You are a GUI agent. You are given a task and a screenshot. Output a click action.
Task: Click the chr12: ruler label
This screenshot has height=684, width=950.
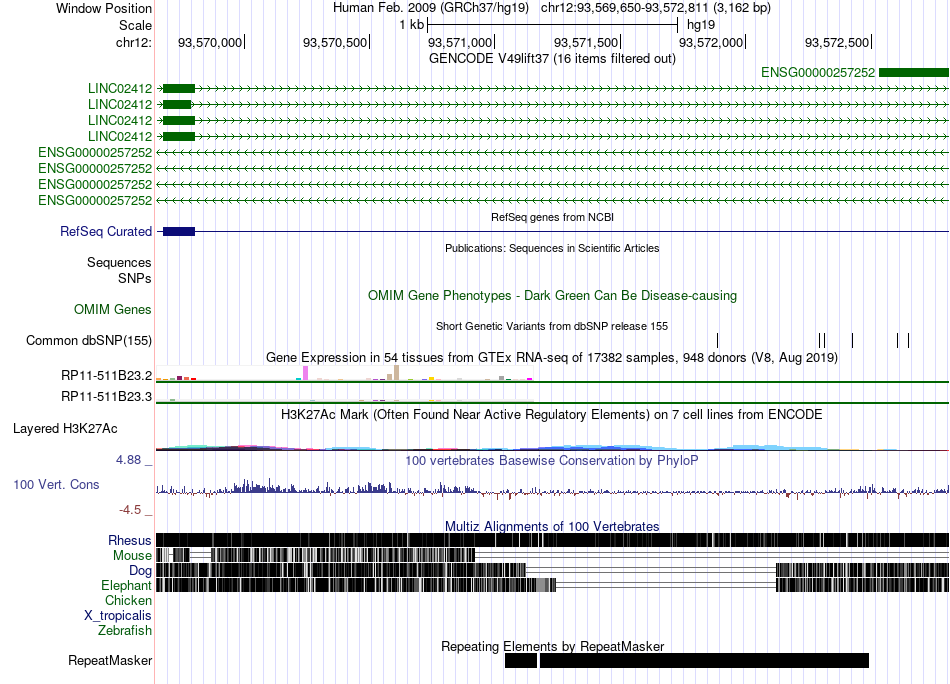[134, 42]
